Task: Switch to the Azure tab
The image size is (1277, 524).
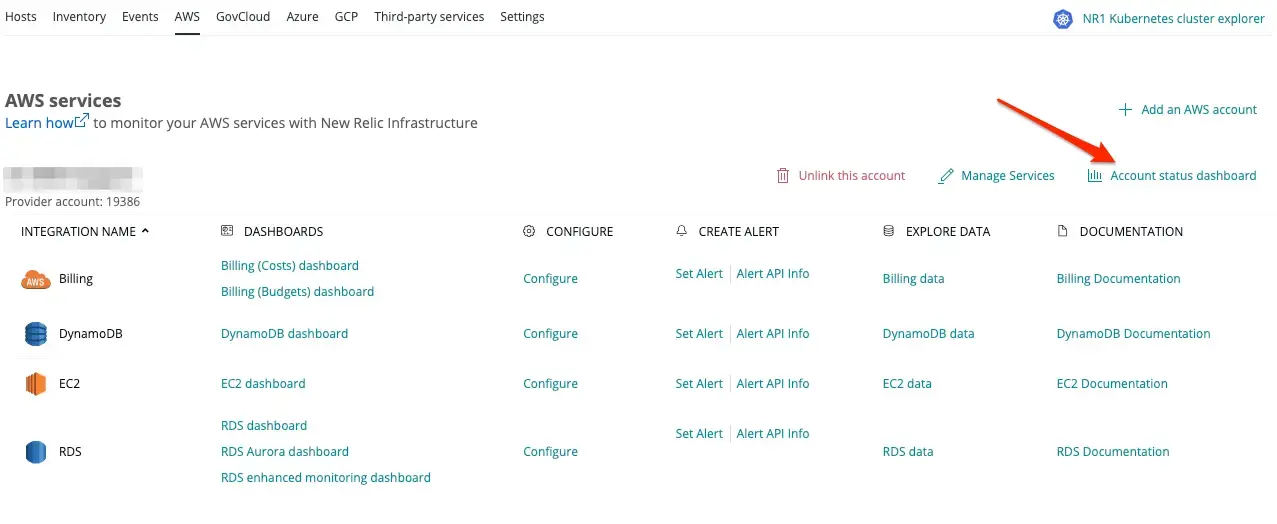Action: [x=302, y=17]
